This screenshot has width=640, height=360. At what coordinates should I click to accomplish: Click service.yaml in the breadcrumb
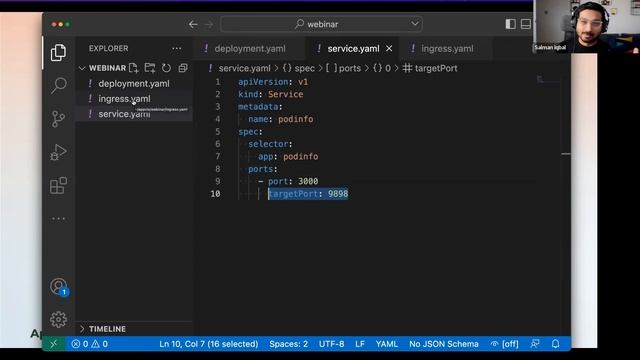(244, 68)
